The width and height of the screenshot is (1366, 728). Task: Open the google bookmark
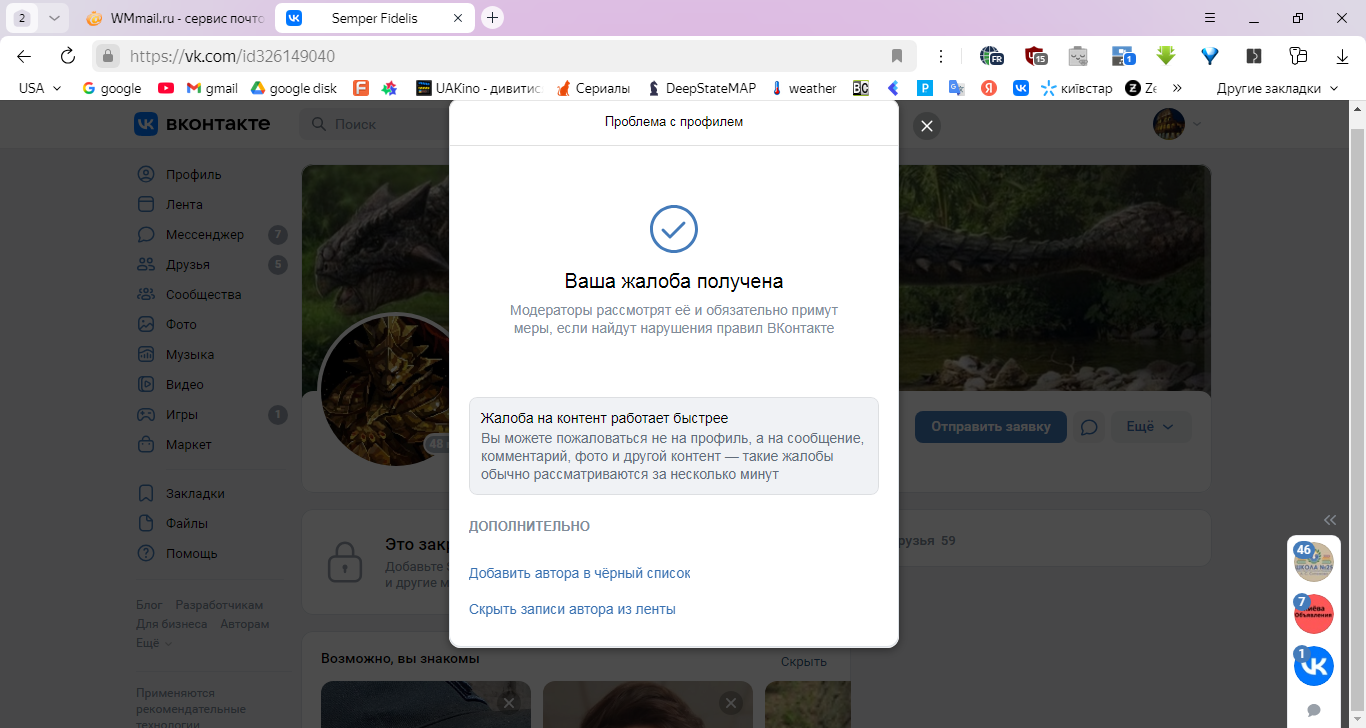pos(112,88)
